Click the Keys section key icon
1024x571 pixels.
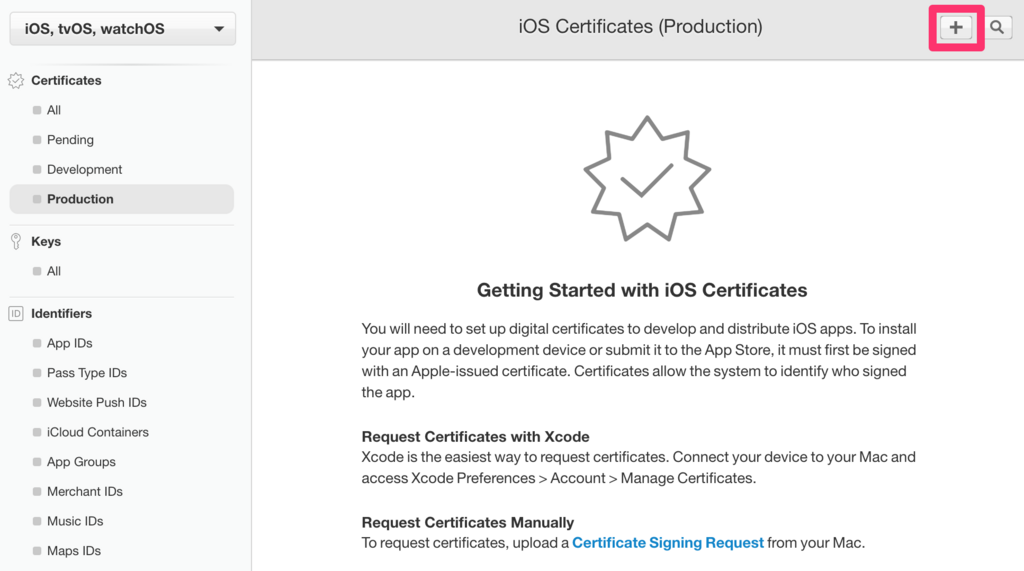[16, 241]
